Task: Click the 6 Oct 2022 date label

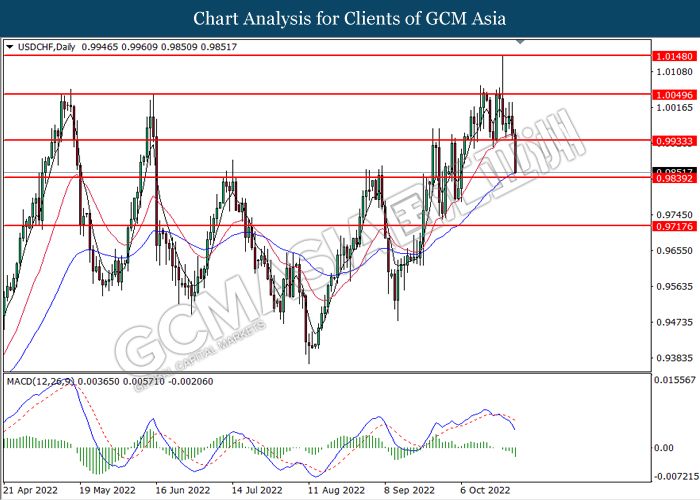Action: point(486,490)
